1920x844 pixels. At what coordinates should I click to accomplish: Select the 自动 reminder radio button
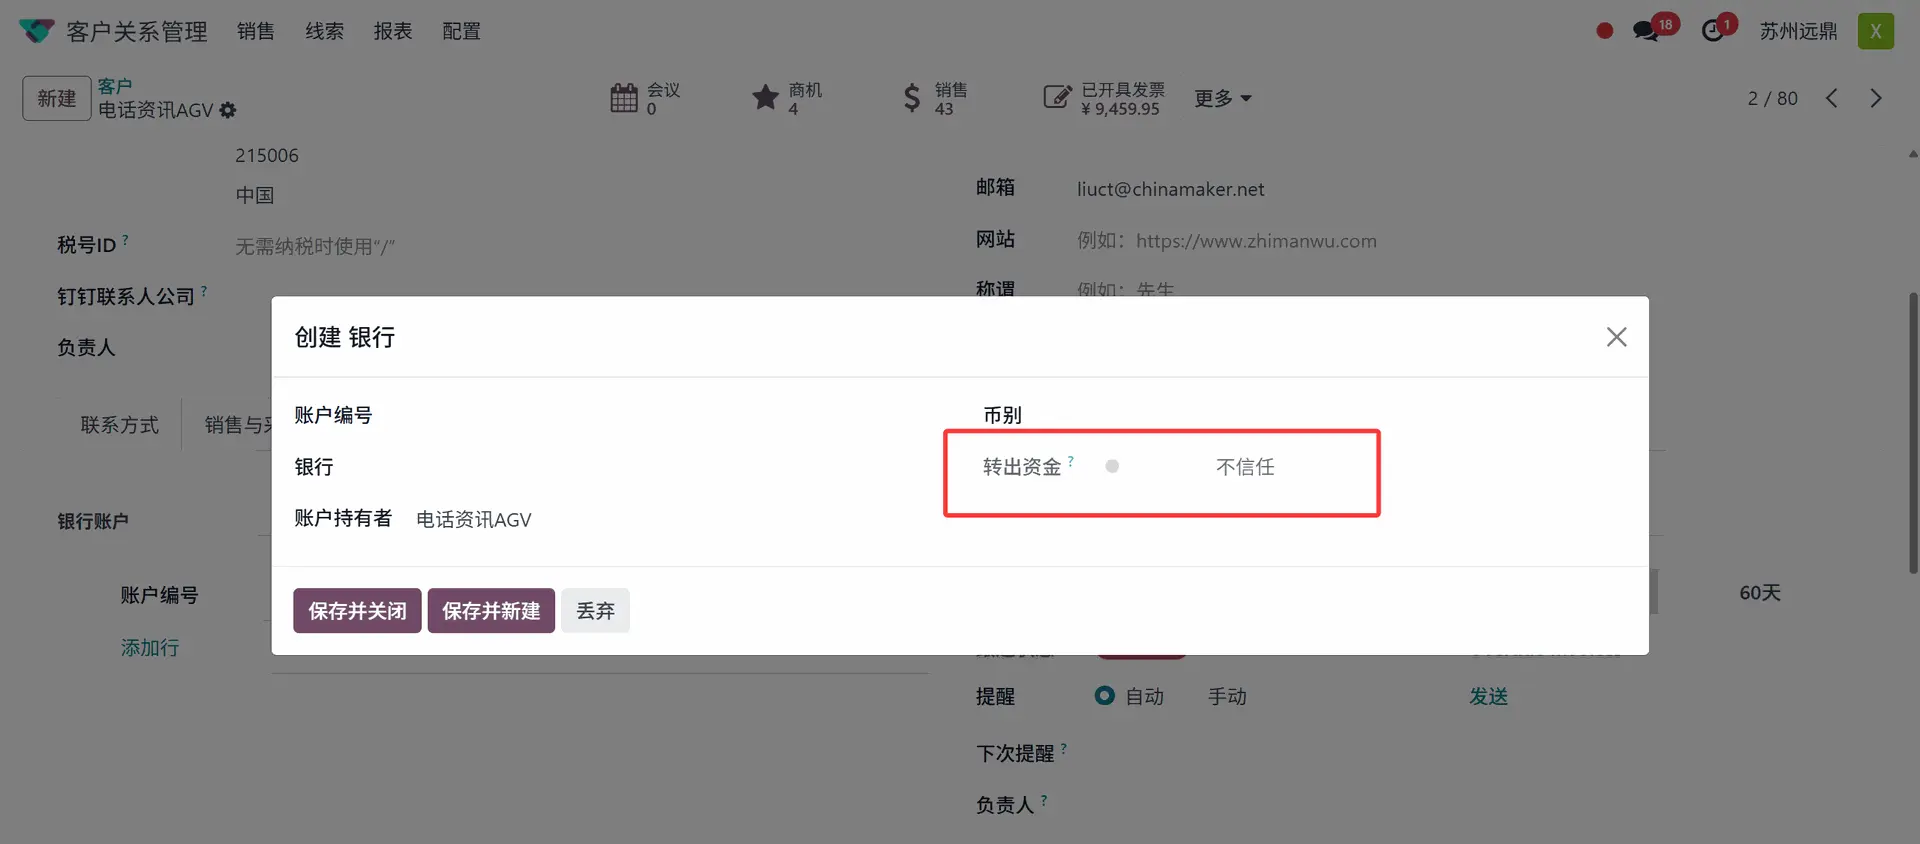pyautogui.click(x=1104, y=696)
